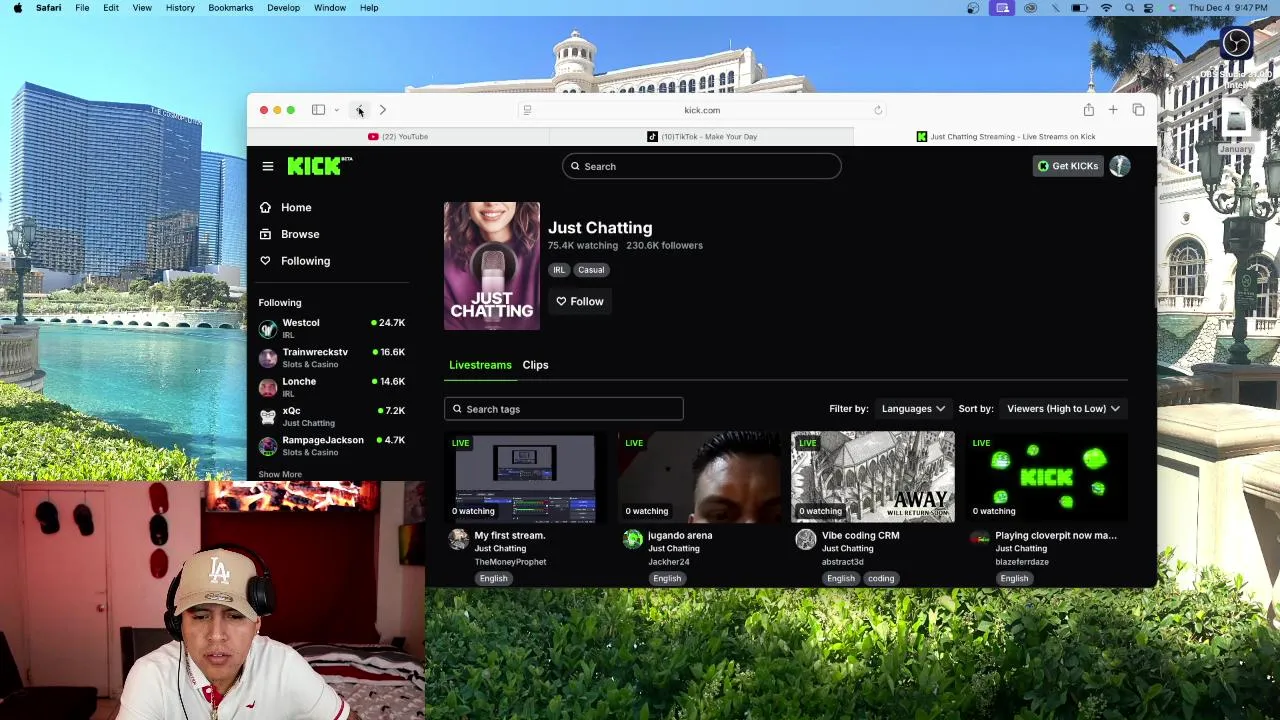Click the Get KICKs button
The width and height of the screenshot is (1280, 720).
click(x=1067, y=166)
